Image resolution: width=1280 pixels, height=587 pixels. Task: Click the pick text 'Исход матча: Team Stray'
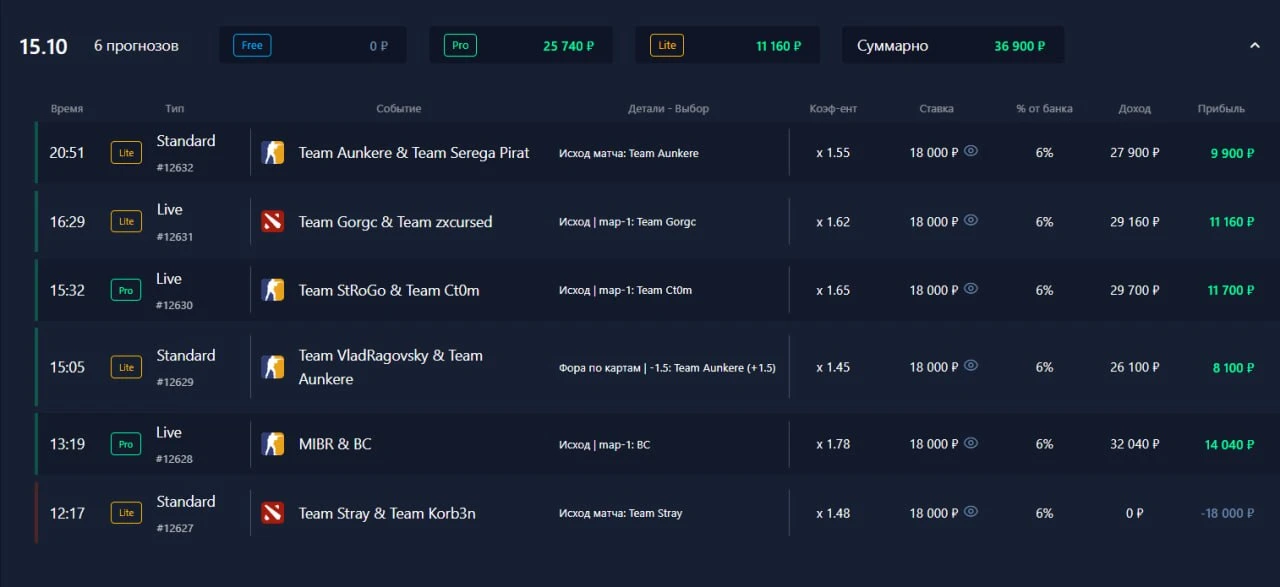pyautogui.click(x=620, y=513)
